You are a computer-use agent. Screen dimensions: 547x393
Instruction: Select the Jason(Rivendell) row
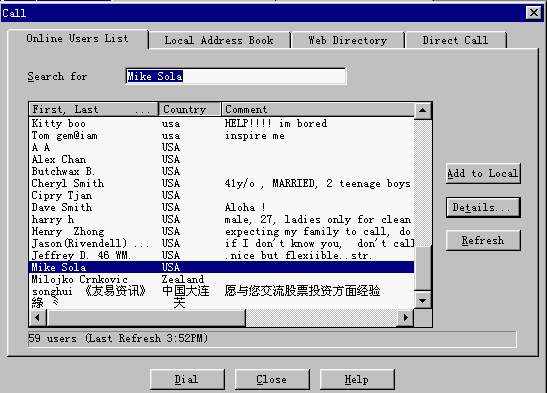point(222,243)
